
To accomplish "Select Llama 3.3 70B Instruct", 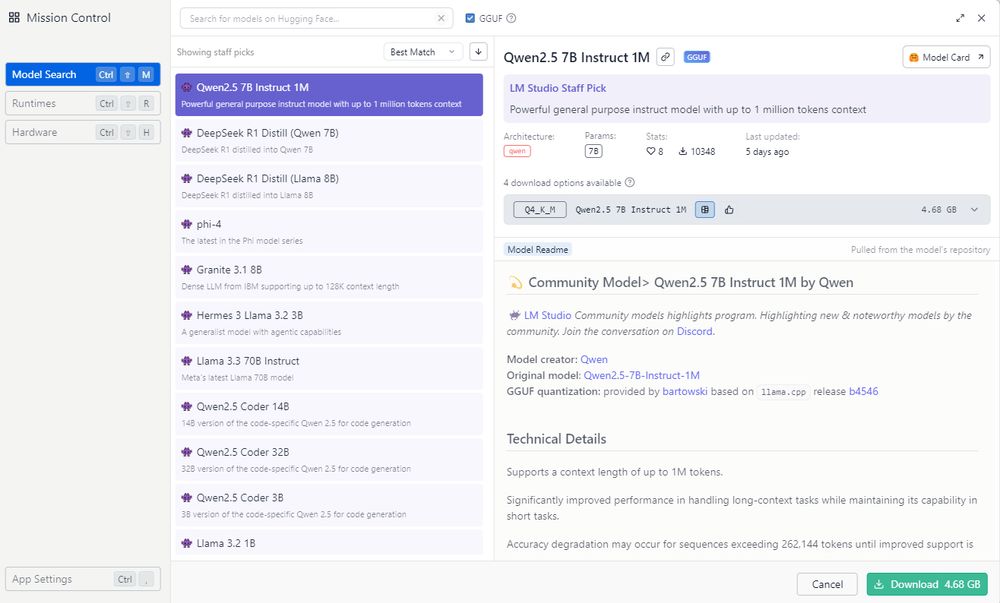I will click(329, 368).
